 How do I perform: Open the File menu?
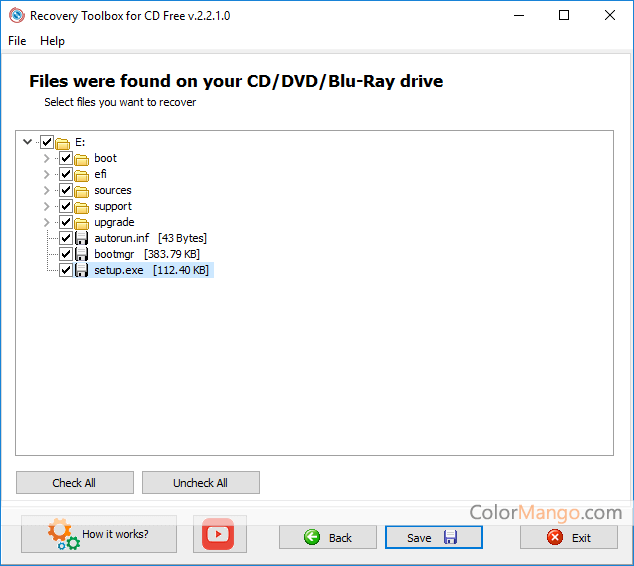[17, 41]
